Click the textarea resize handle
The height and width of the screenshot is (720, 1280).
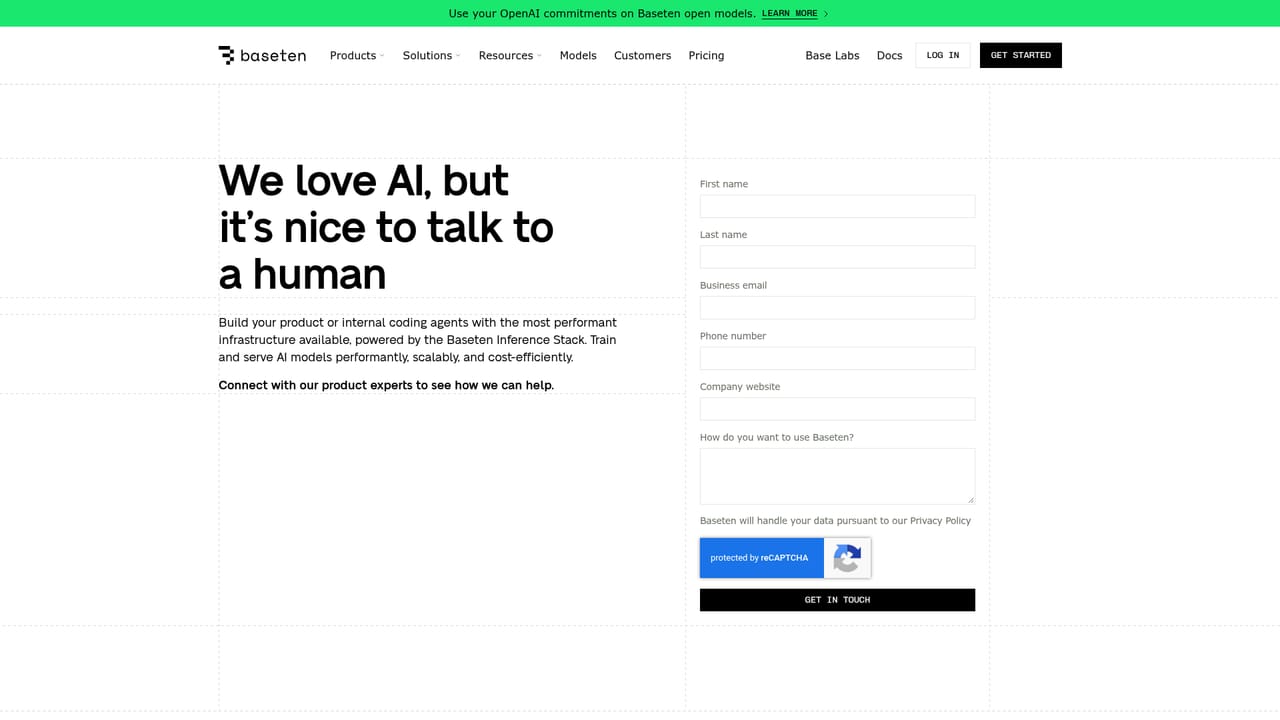click(x=970, y=499)
